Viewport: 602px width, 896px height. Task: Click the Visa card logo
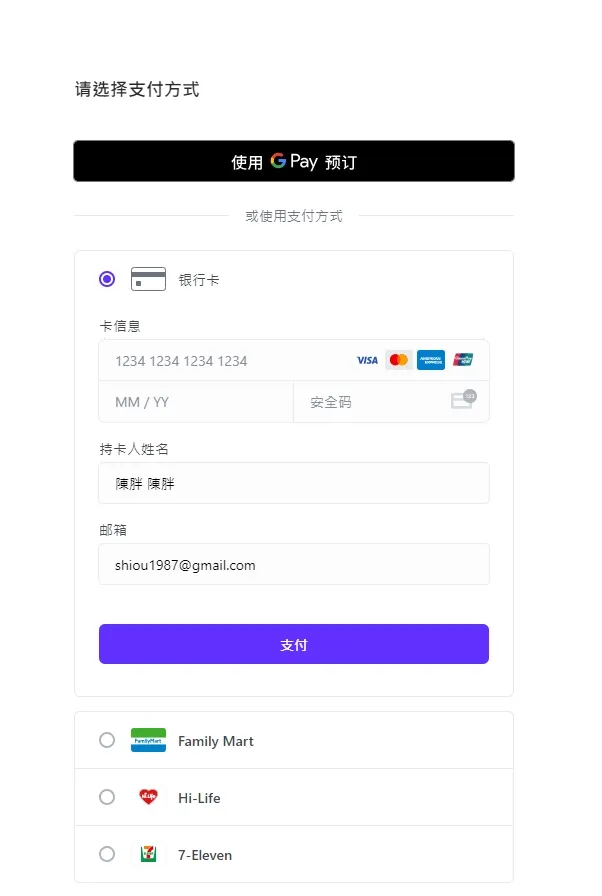pos(367,360)
